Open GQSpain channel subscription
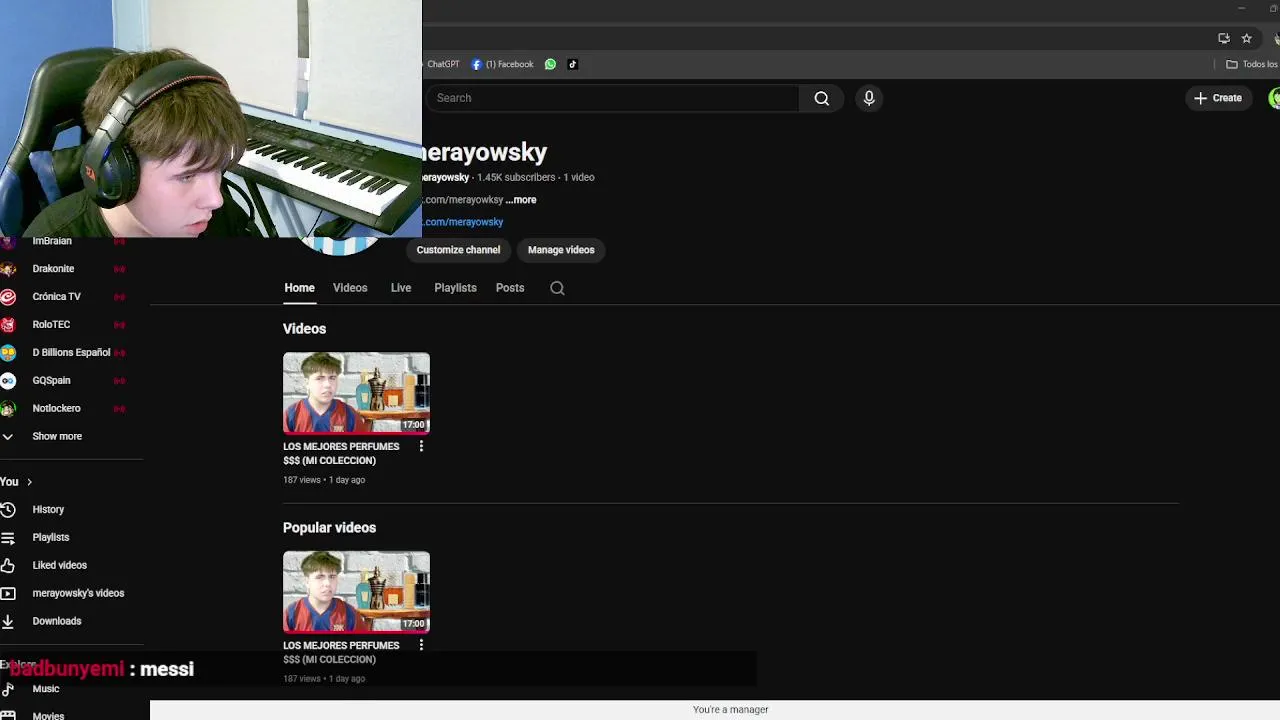The image size is (1280, 720). [51, 381]
